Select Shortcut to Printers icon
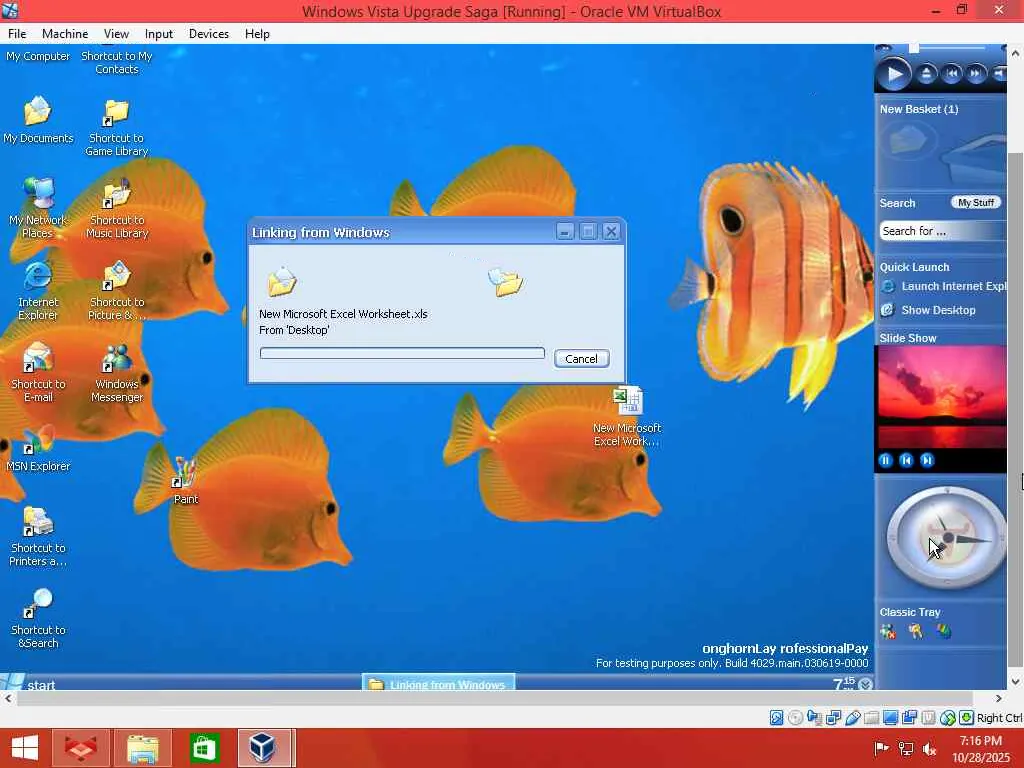The width and height of the screenshot is (1024, 768). tap(38, 536)
